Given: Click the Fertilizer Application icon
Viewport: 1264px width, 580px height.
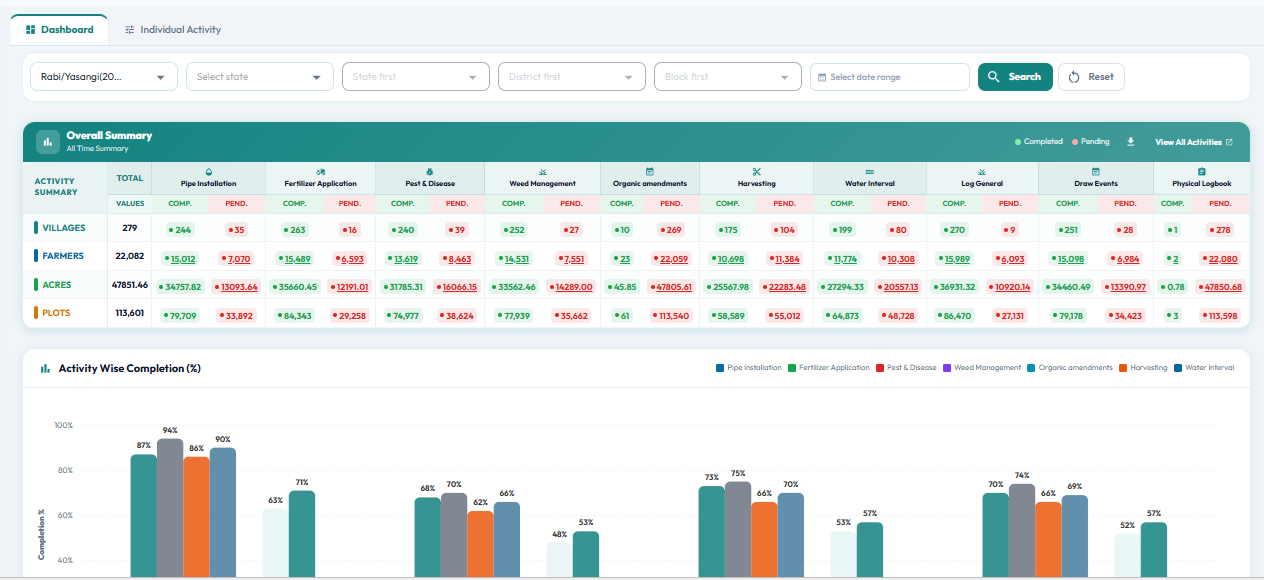Looking at the screenshot, I should pyautogui.click(x=320, y=172).
